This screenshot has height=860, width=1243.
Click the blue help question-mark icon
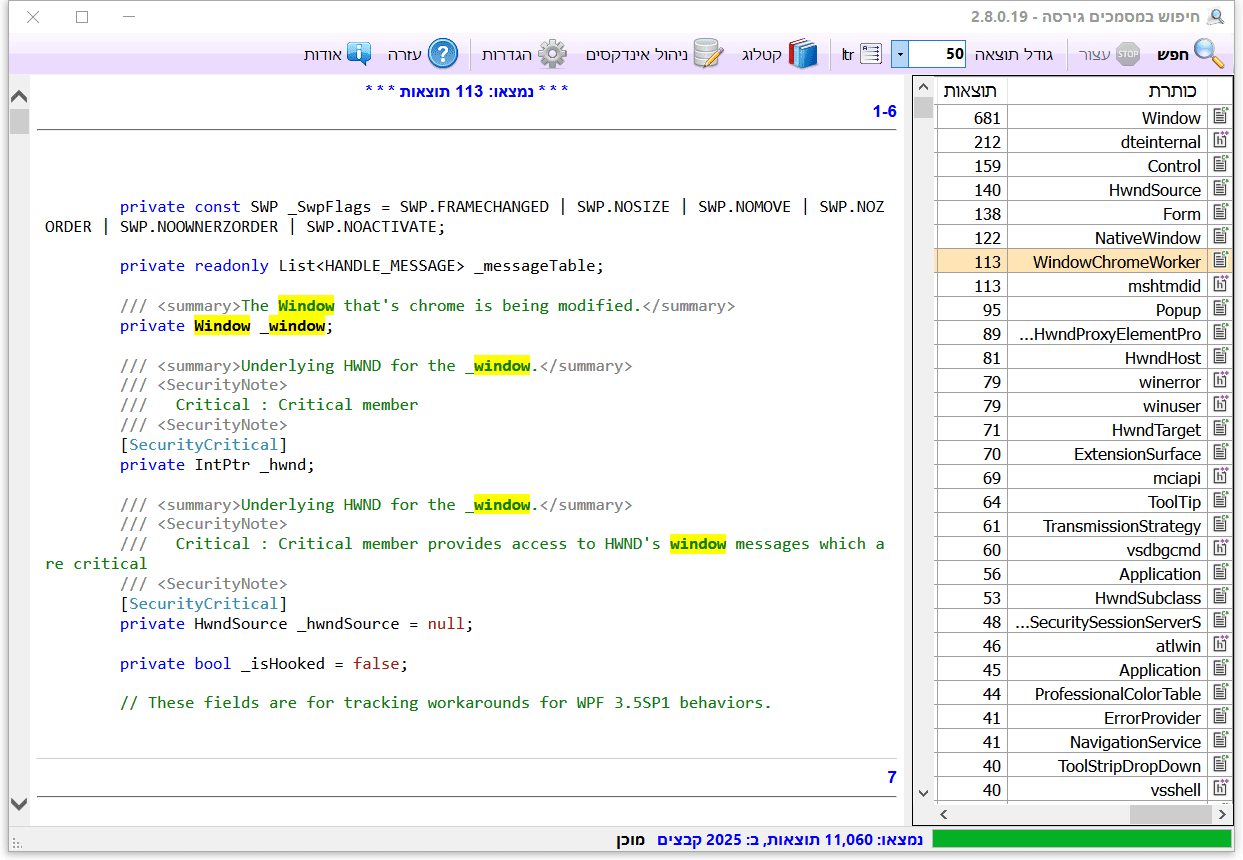click(x=443, y=53)
